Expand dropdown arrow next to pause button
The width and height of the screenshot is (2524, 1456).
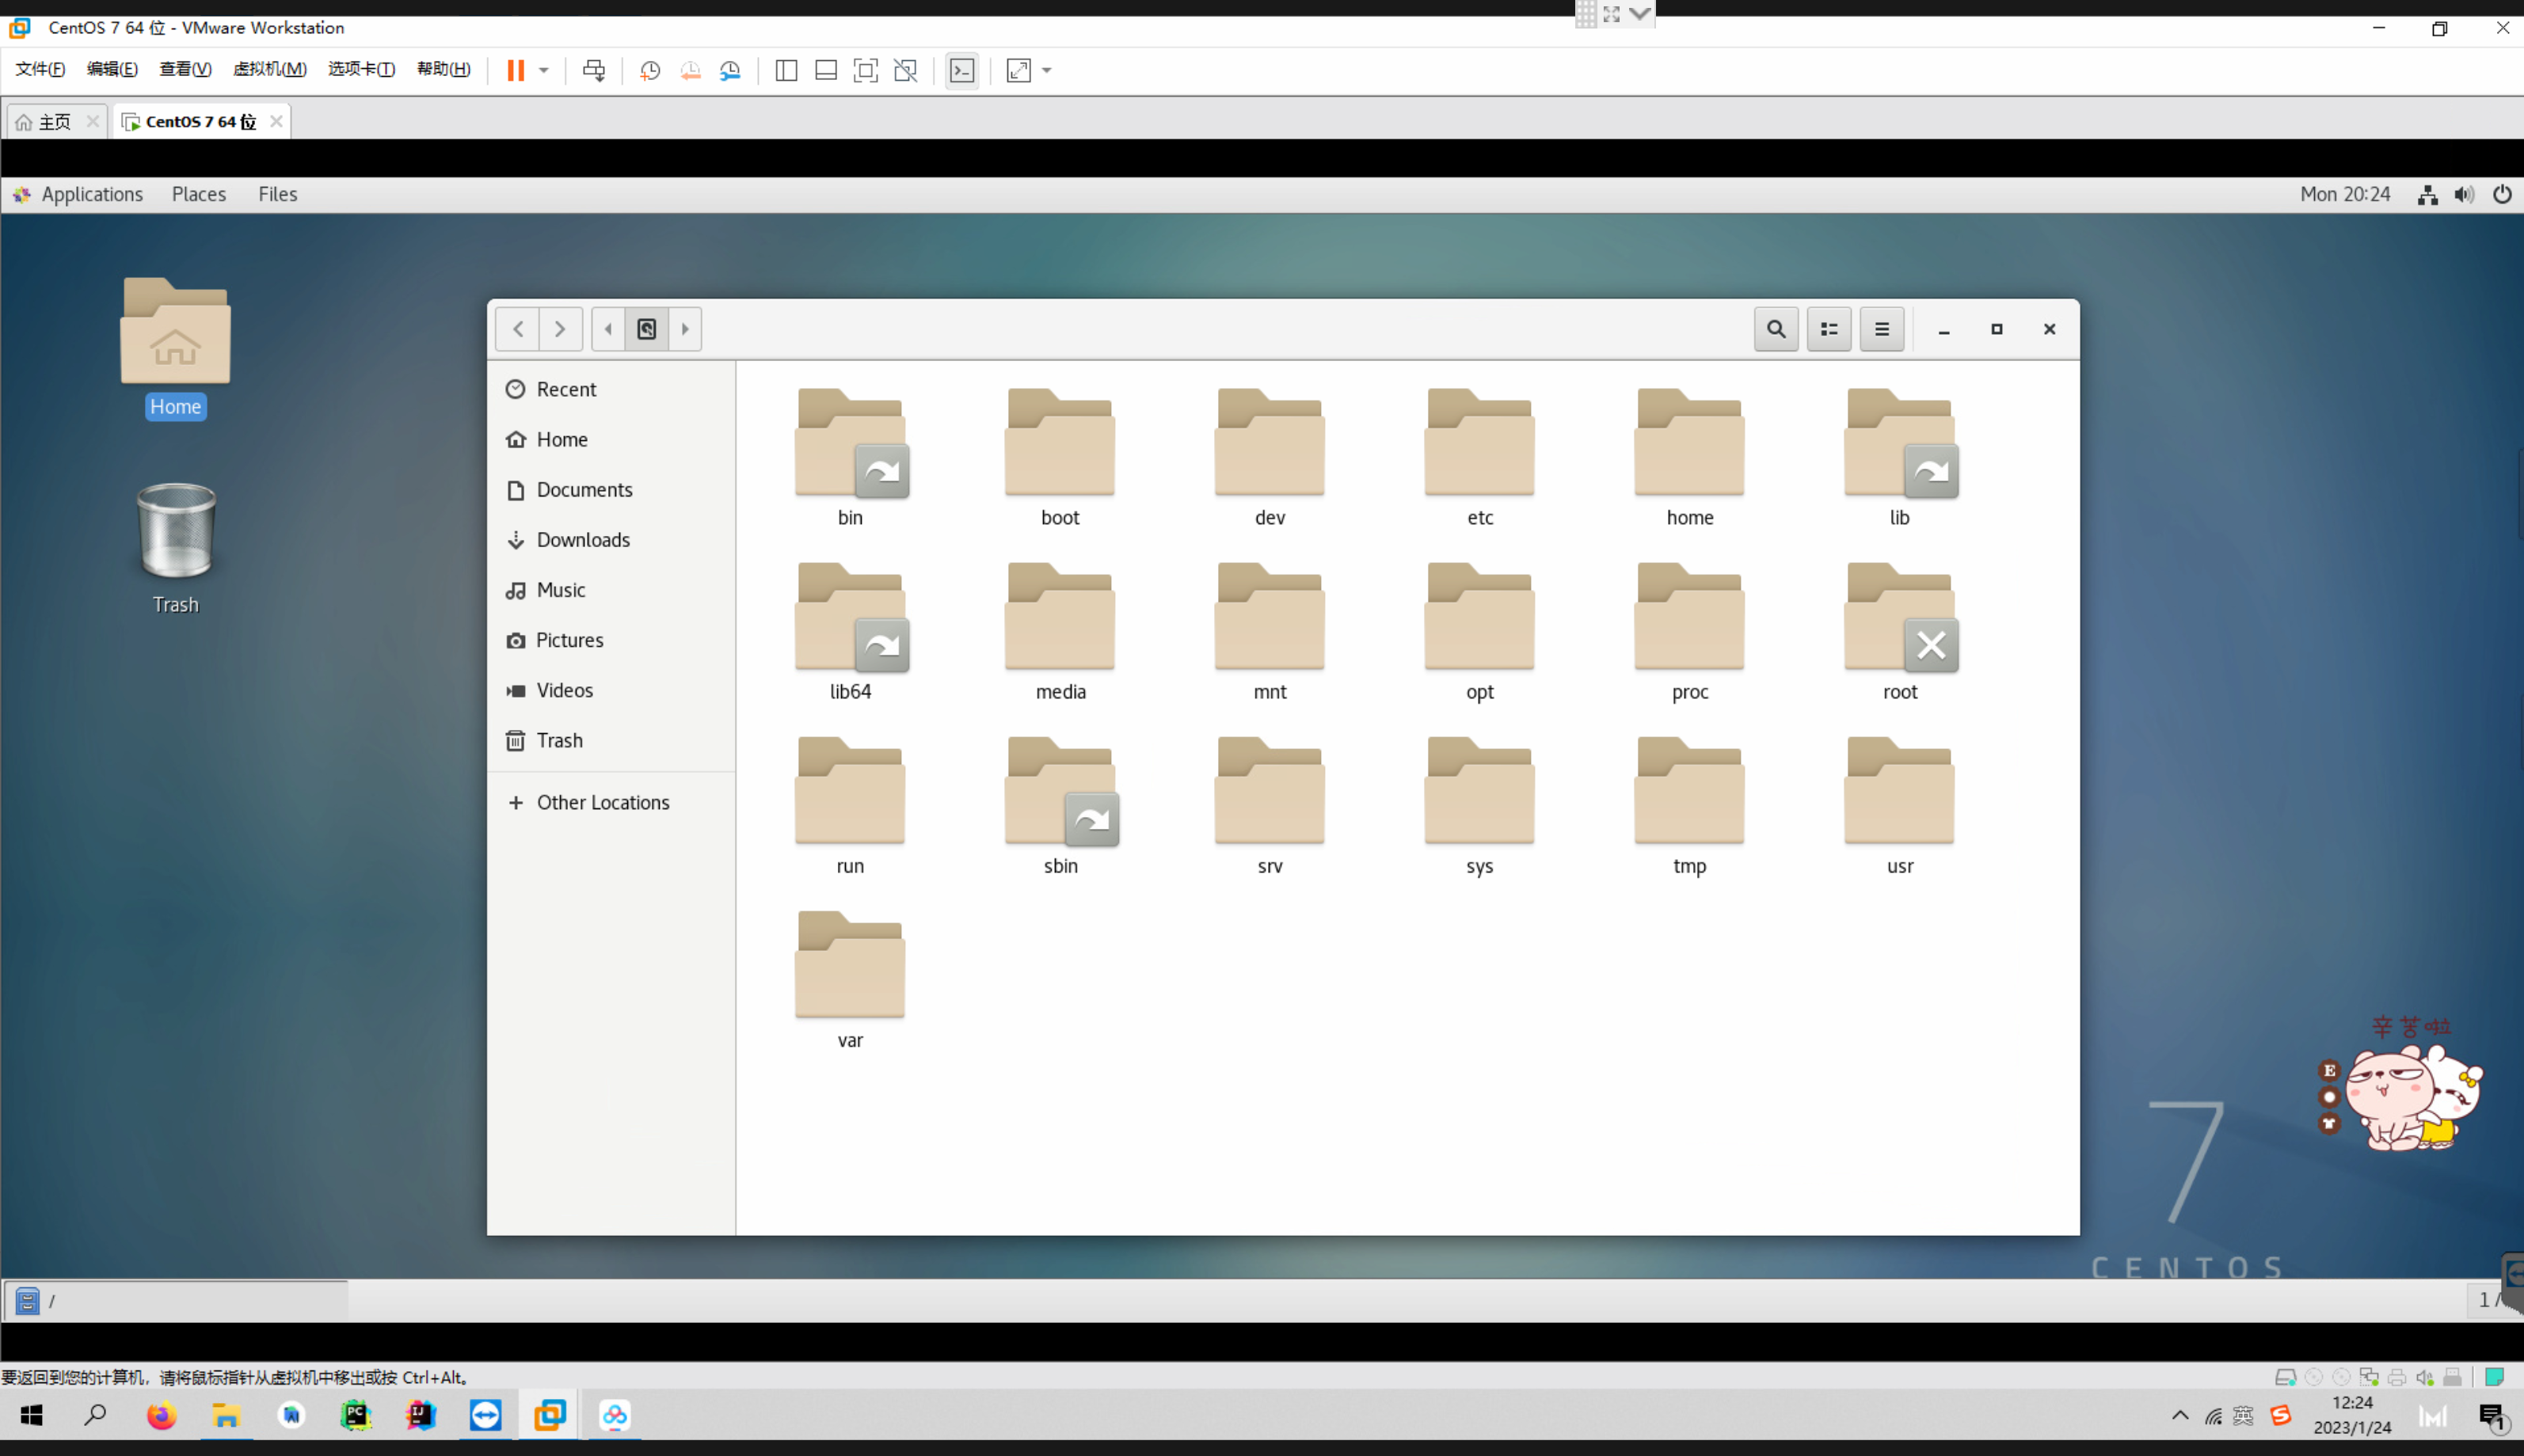tap(544, 70)
